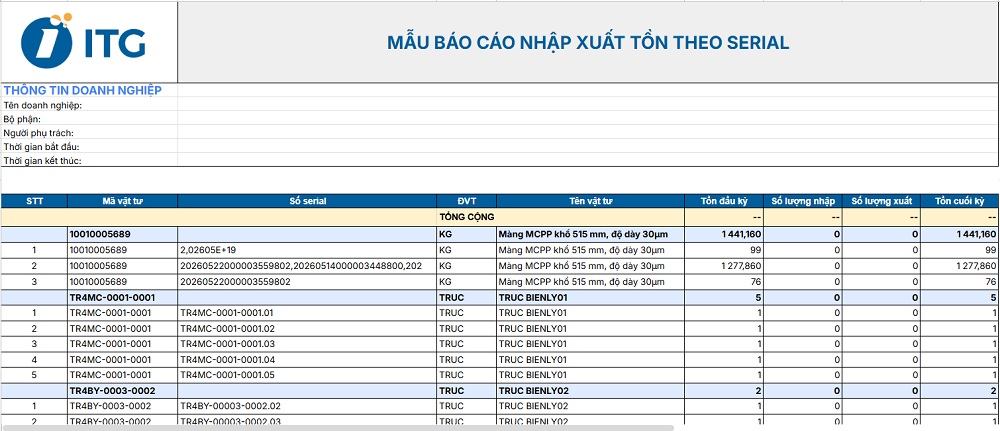Select the title cell 'MẪU BÁO CÁO NHẬP XUẤT TỒN THEO SERIAL'
This screenshot has width=1000, height=431.
588,43
